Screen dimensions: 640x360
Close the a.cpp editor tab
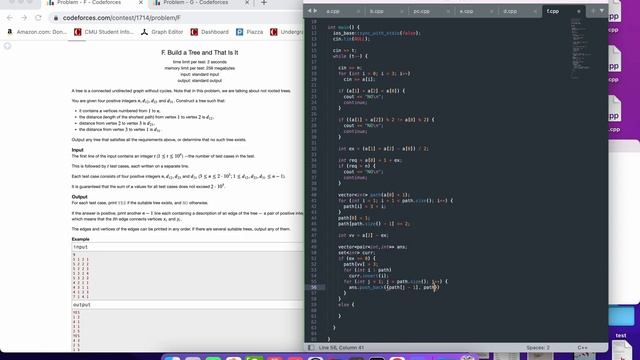(x=358, y=11)
